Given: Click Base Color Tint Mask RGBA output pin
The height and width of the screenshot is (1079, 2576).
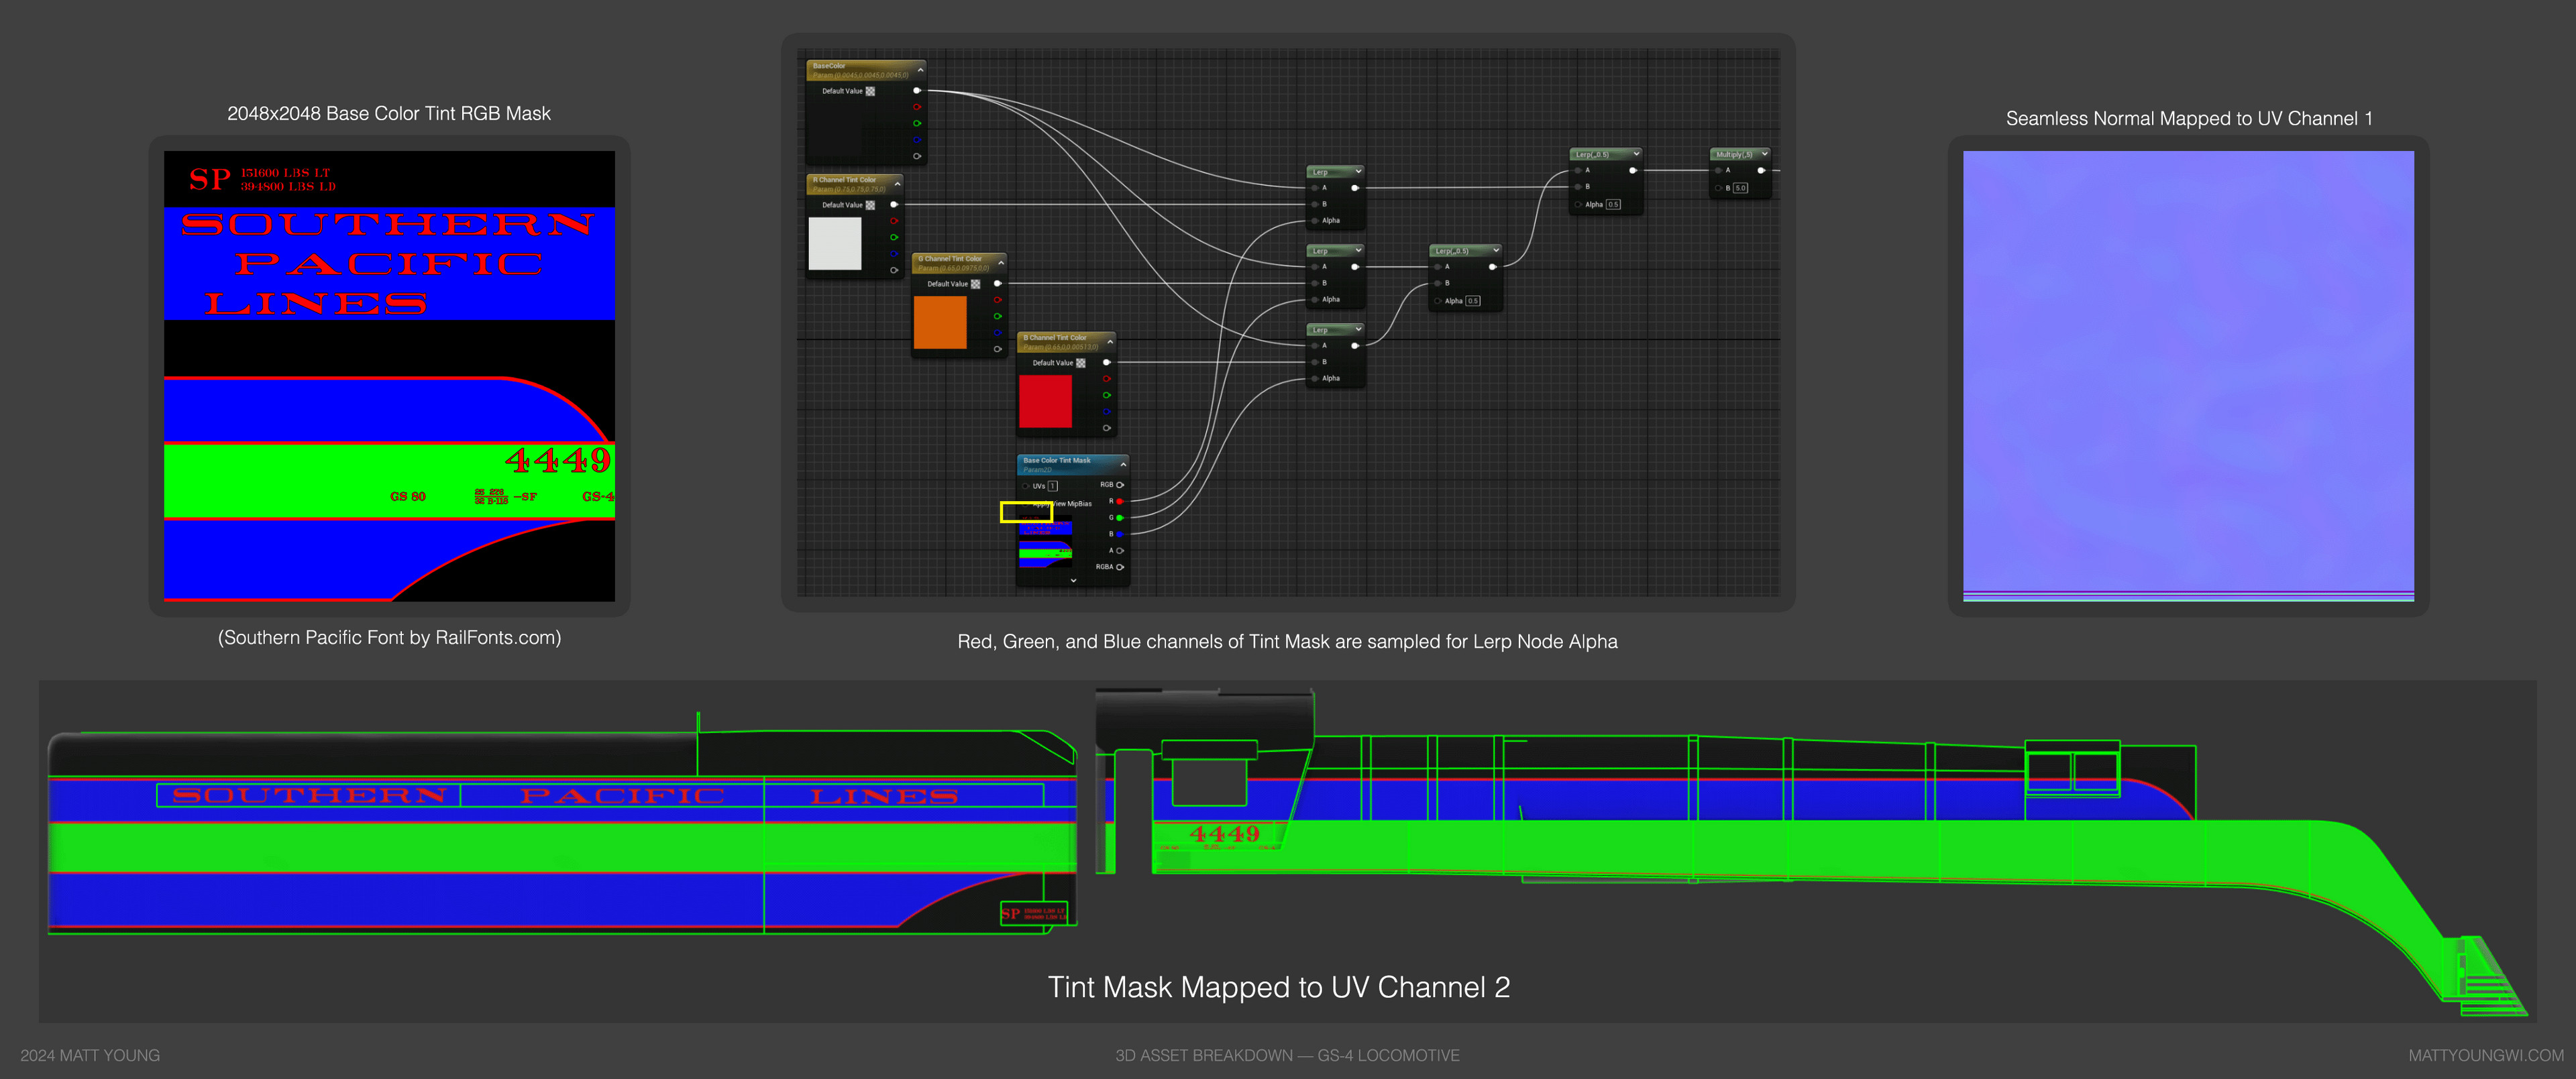Looking at the screenshot, I should [1120, 567].
